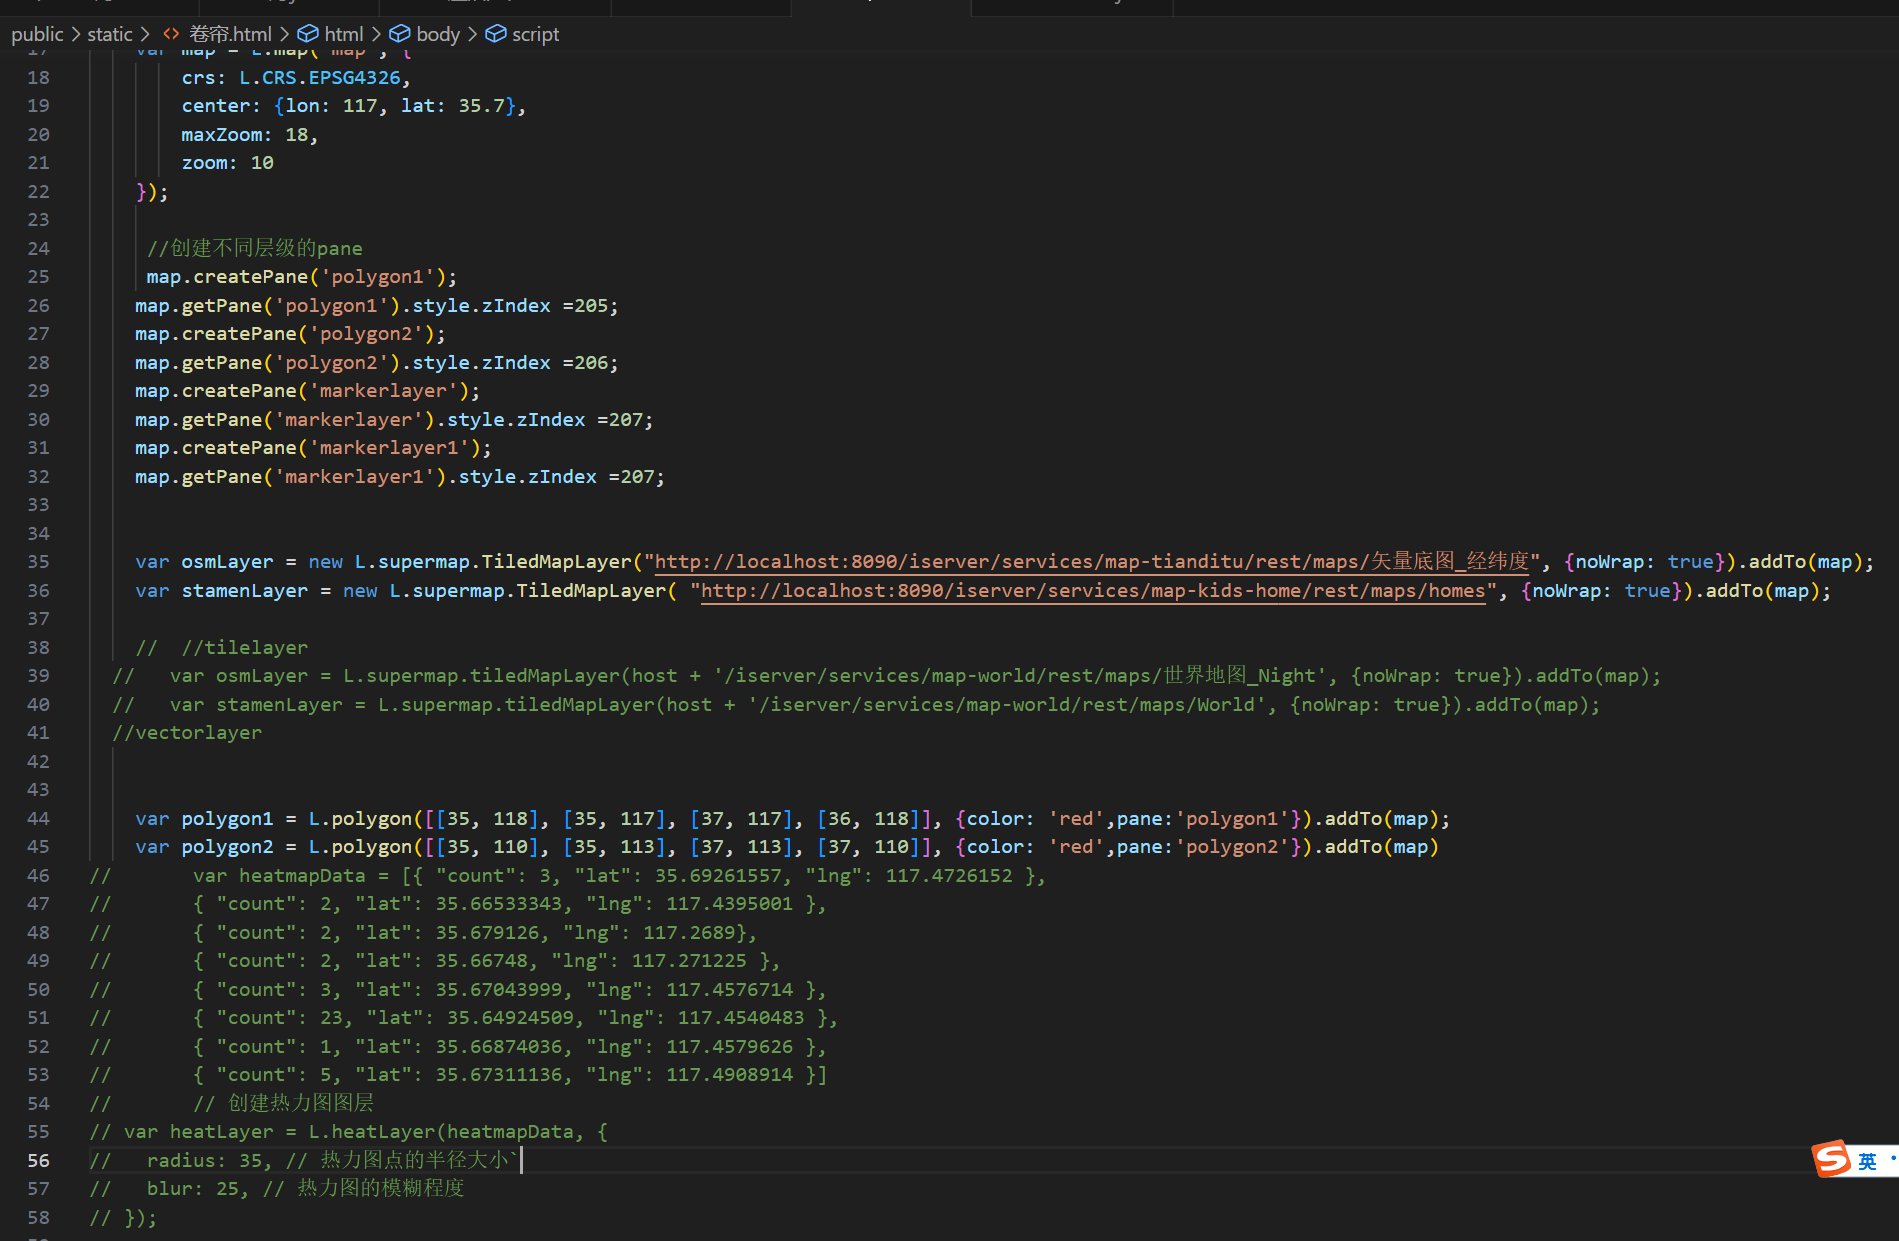This screenshot has height=1241, width=1899.
Task: Open the 'static' breadcrumb folder
Action: tap(109, 34)
